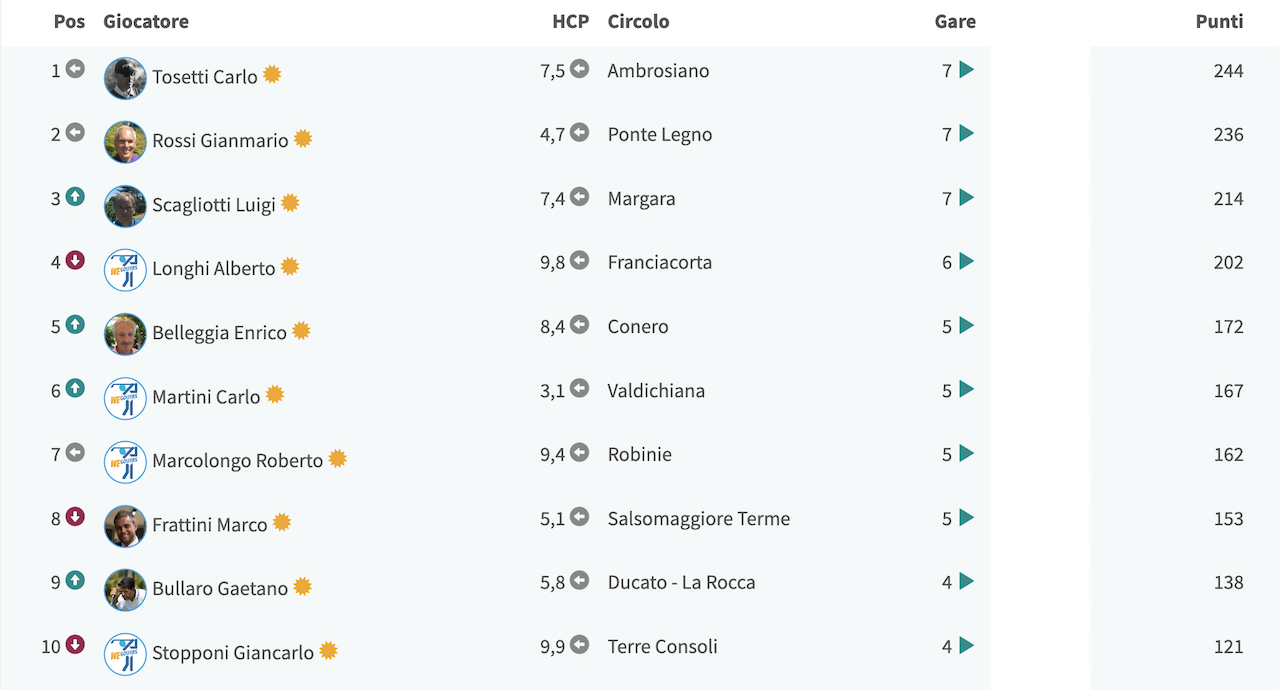Click the sun badge next to Frattini Marco

(x=282, y=523)
